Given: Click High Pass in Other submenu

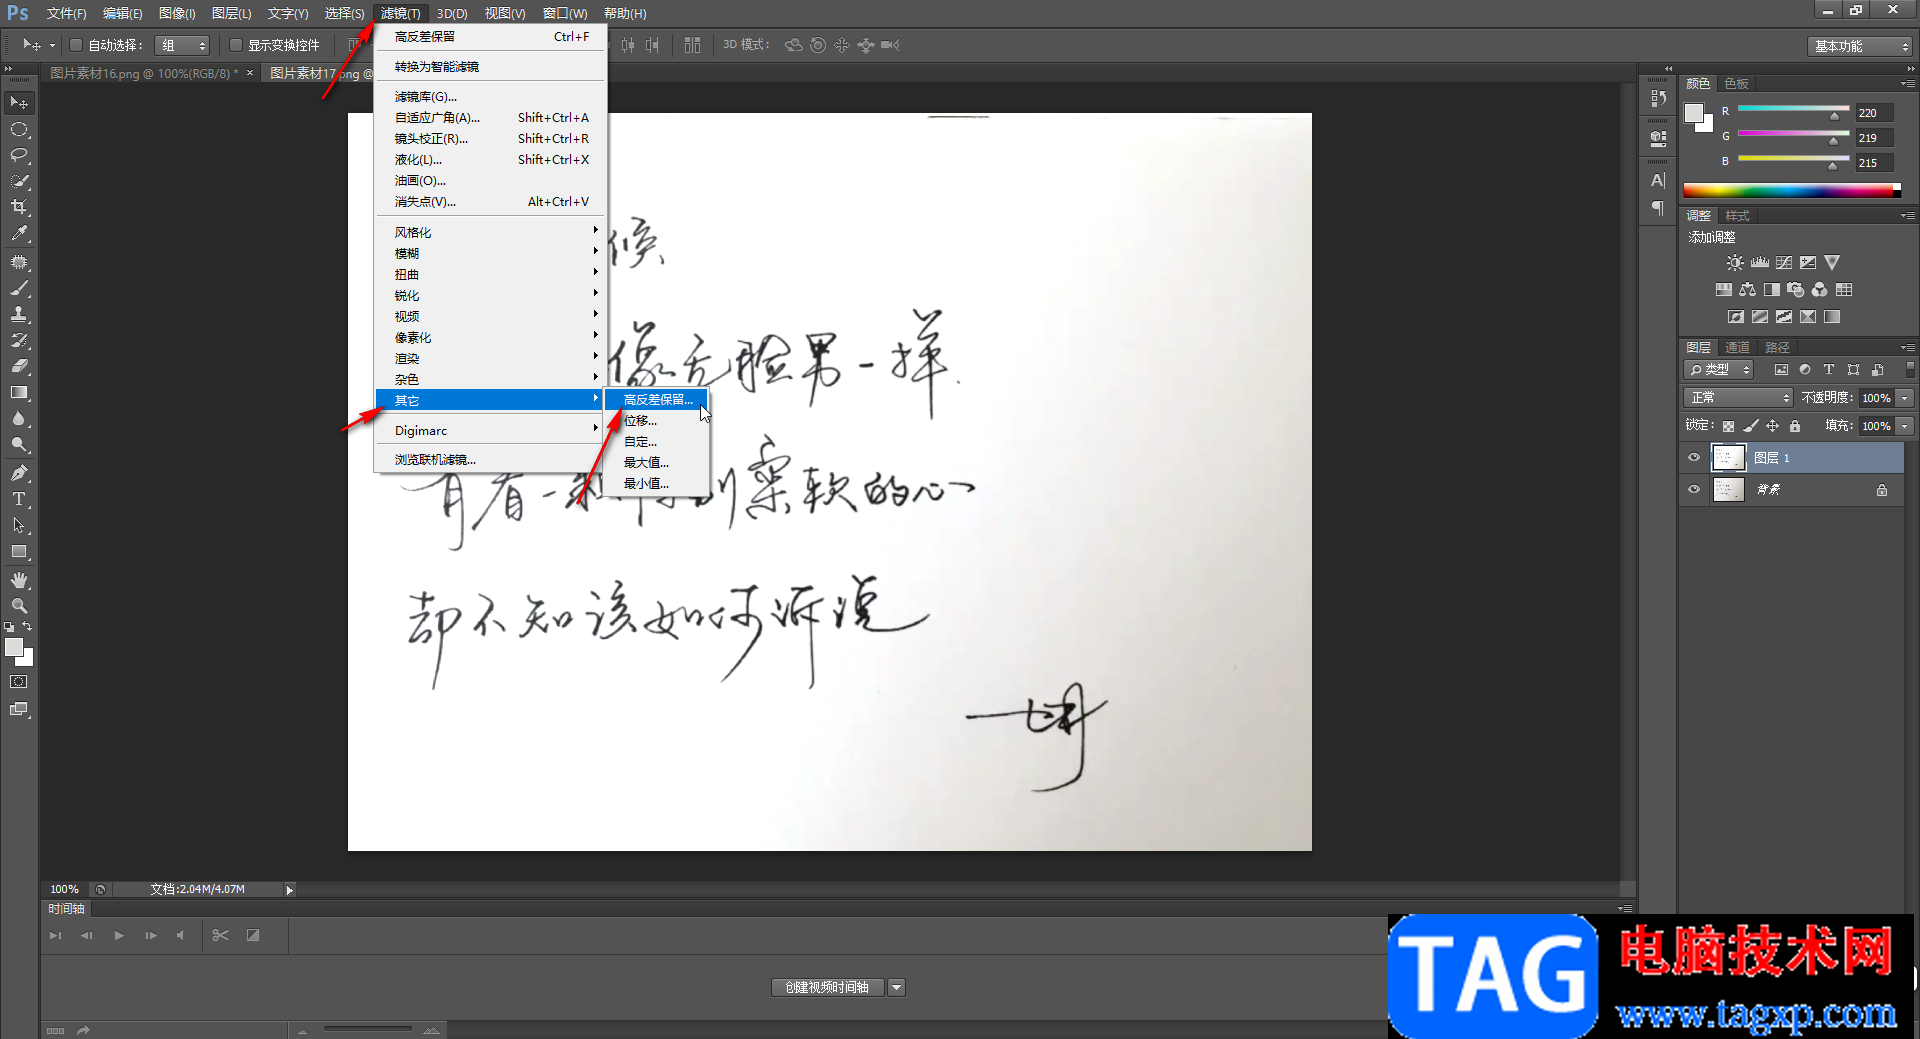Looking at the screenshot, I should (x=657, y=400).
